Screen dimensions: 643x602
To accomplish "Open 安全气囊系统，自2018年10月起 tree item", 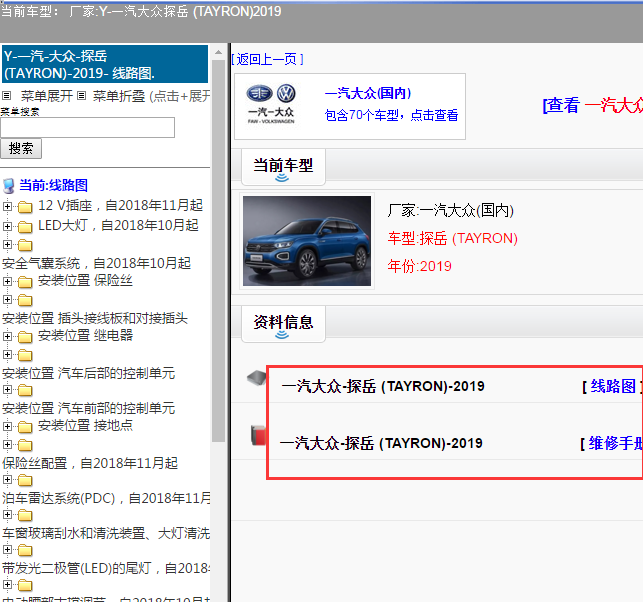I will click(96, 263).
